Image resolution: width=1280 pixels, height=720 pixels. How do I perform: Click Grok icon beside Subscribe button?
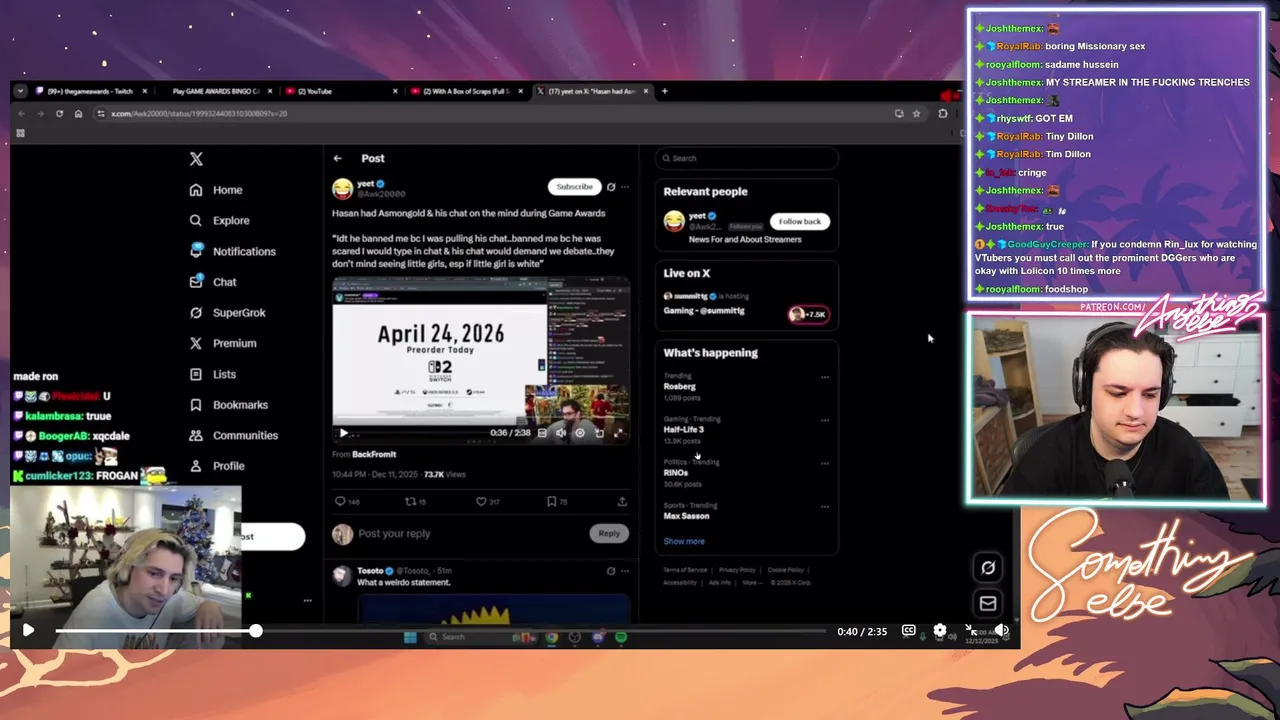point(611,187)
